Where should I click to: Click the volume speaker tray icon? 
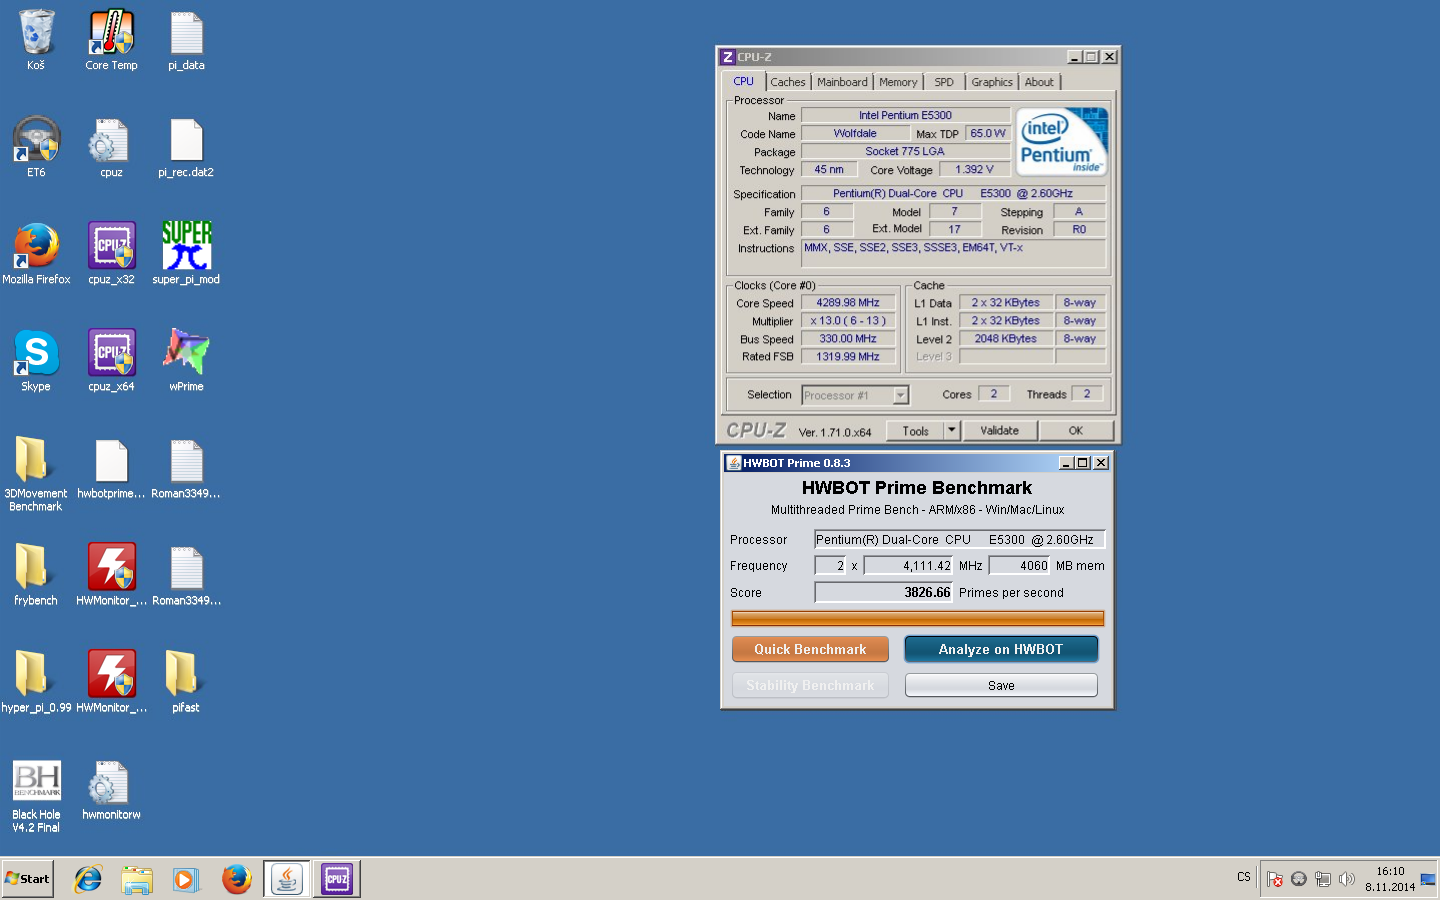[1347, 879]
